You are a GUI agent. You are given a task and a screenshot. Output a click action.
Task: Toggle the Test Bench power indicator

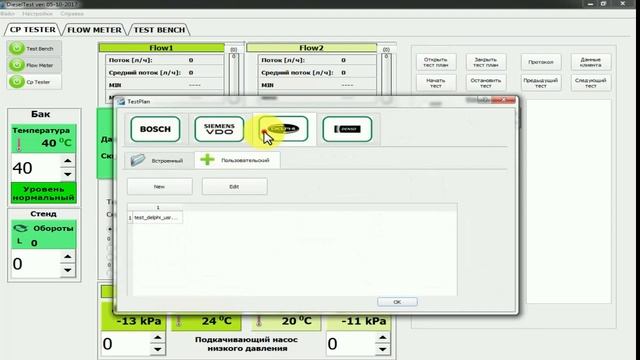pos(17,49)
